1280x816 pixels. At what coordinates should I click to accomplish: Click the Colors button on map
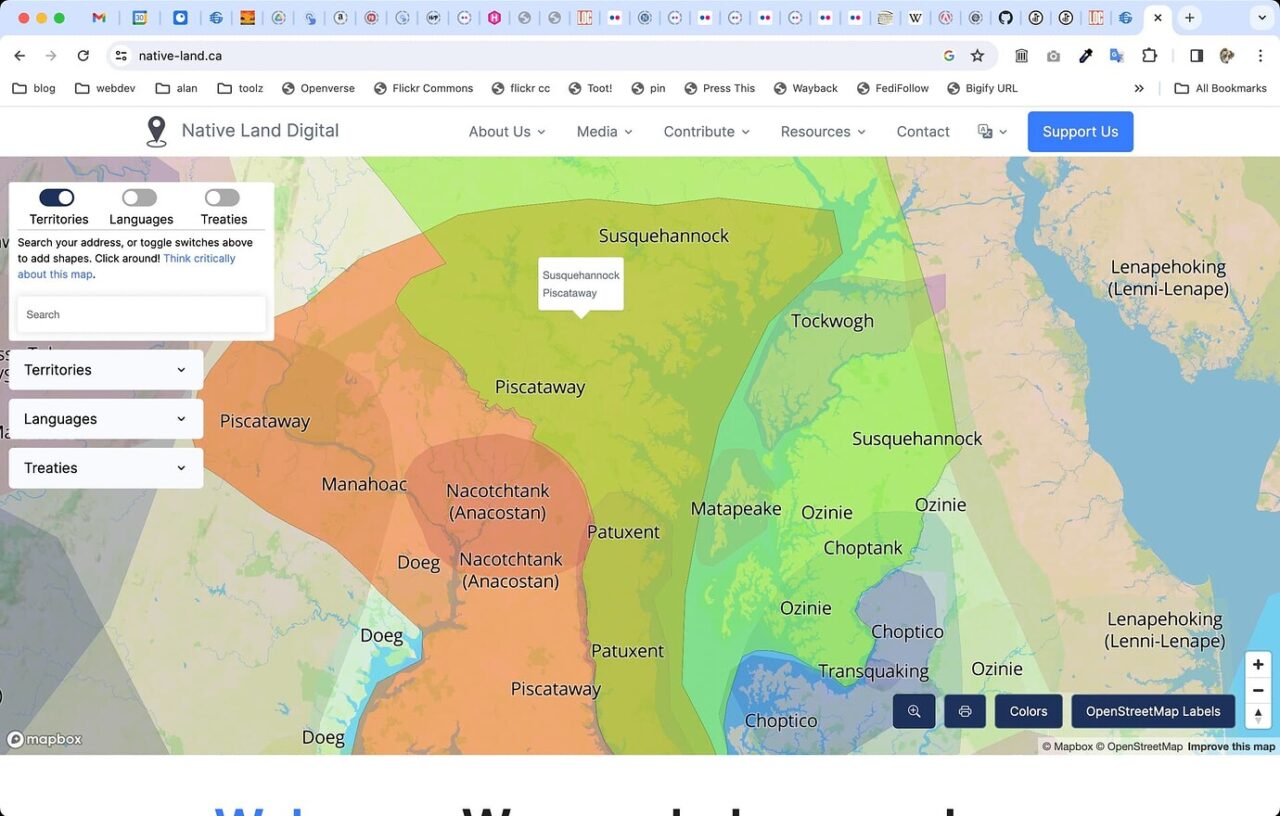tap(1028, 711)
